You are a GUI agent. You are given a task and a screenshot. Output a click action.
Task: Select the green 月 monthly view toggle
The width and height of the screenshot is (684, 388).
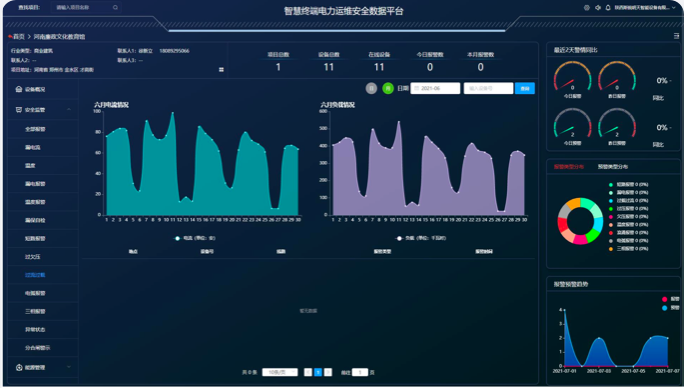pos(388,88)
